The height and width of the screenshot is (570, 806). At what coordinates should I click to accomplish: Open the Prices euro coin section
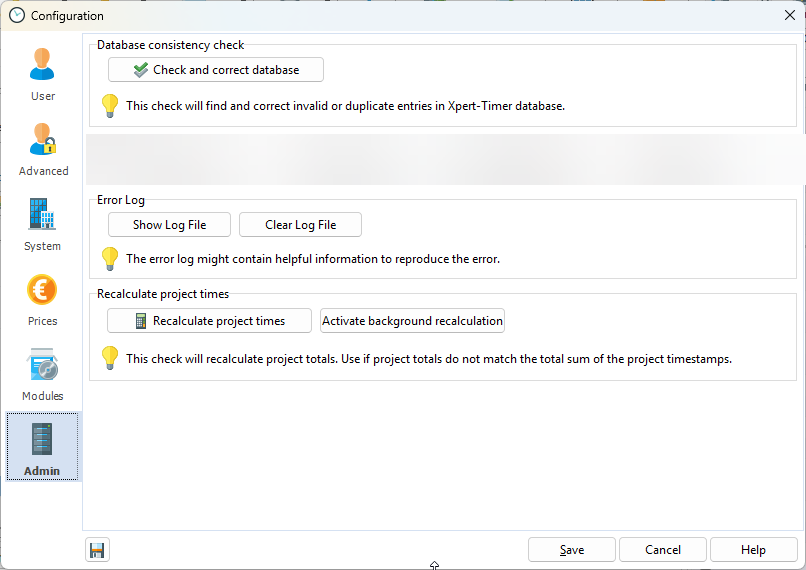tap(43, 298)
